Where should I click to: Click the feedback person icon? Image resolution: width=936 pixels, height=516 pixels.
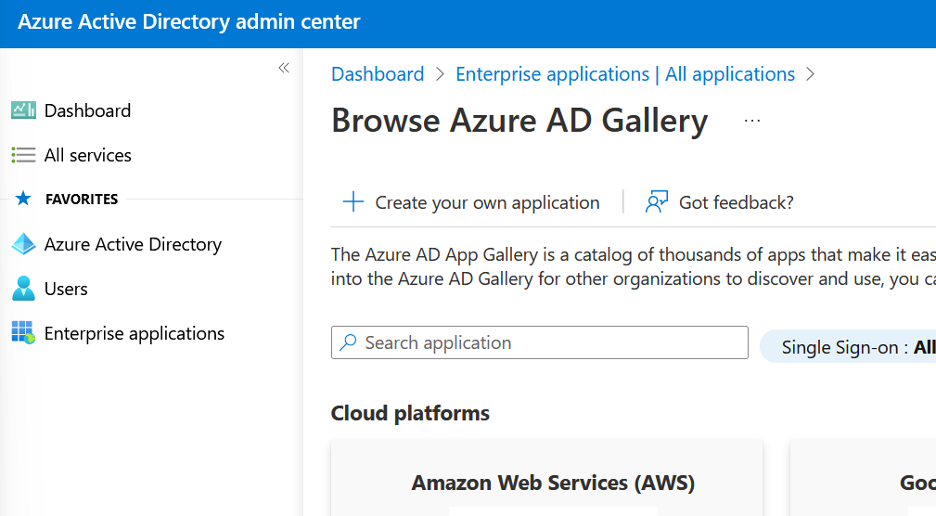(x=657, y=202)
